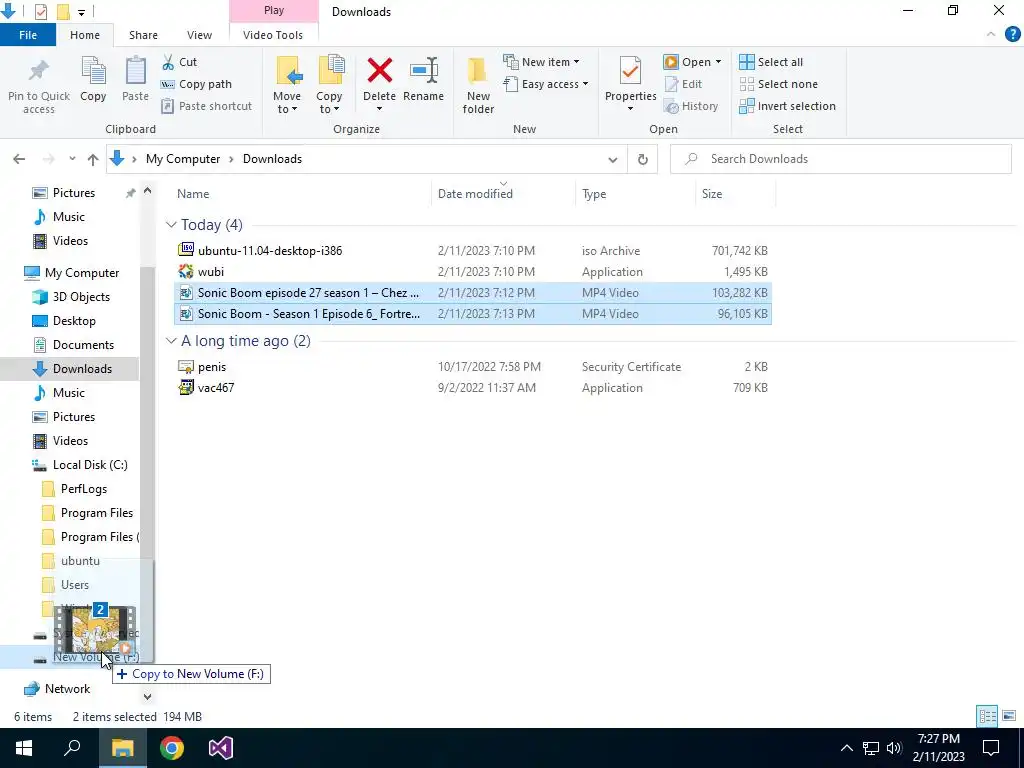Select the wubi application file

point(473,272)
